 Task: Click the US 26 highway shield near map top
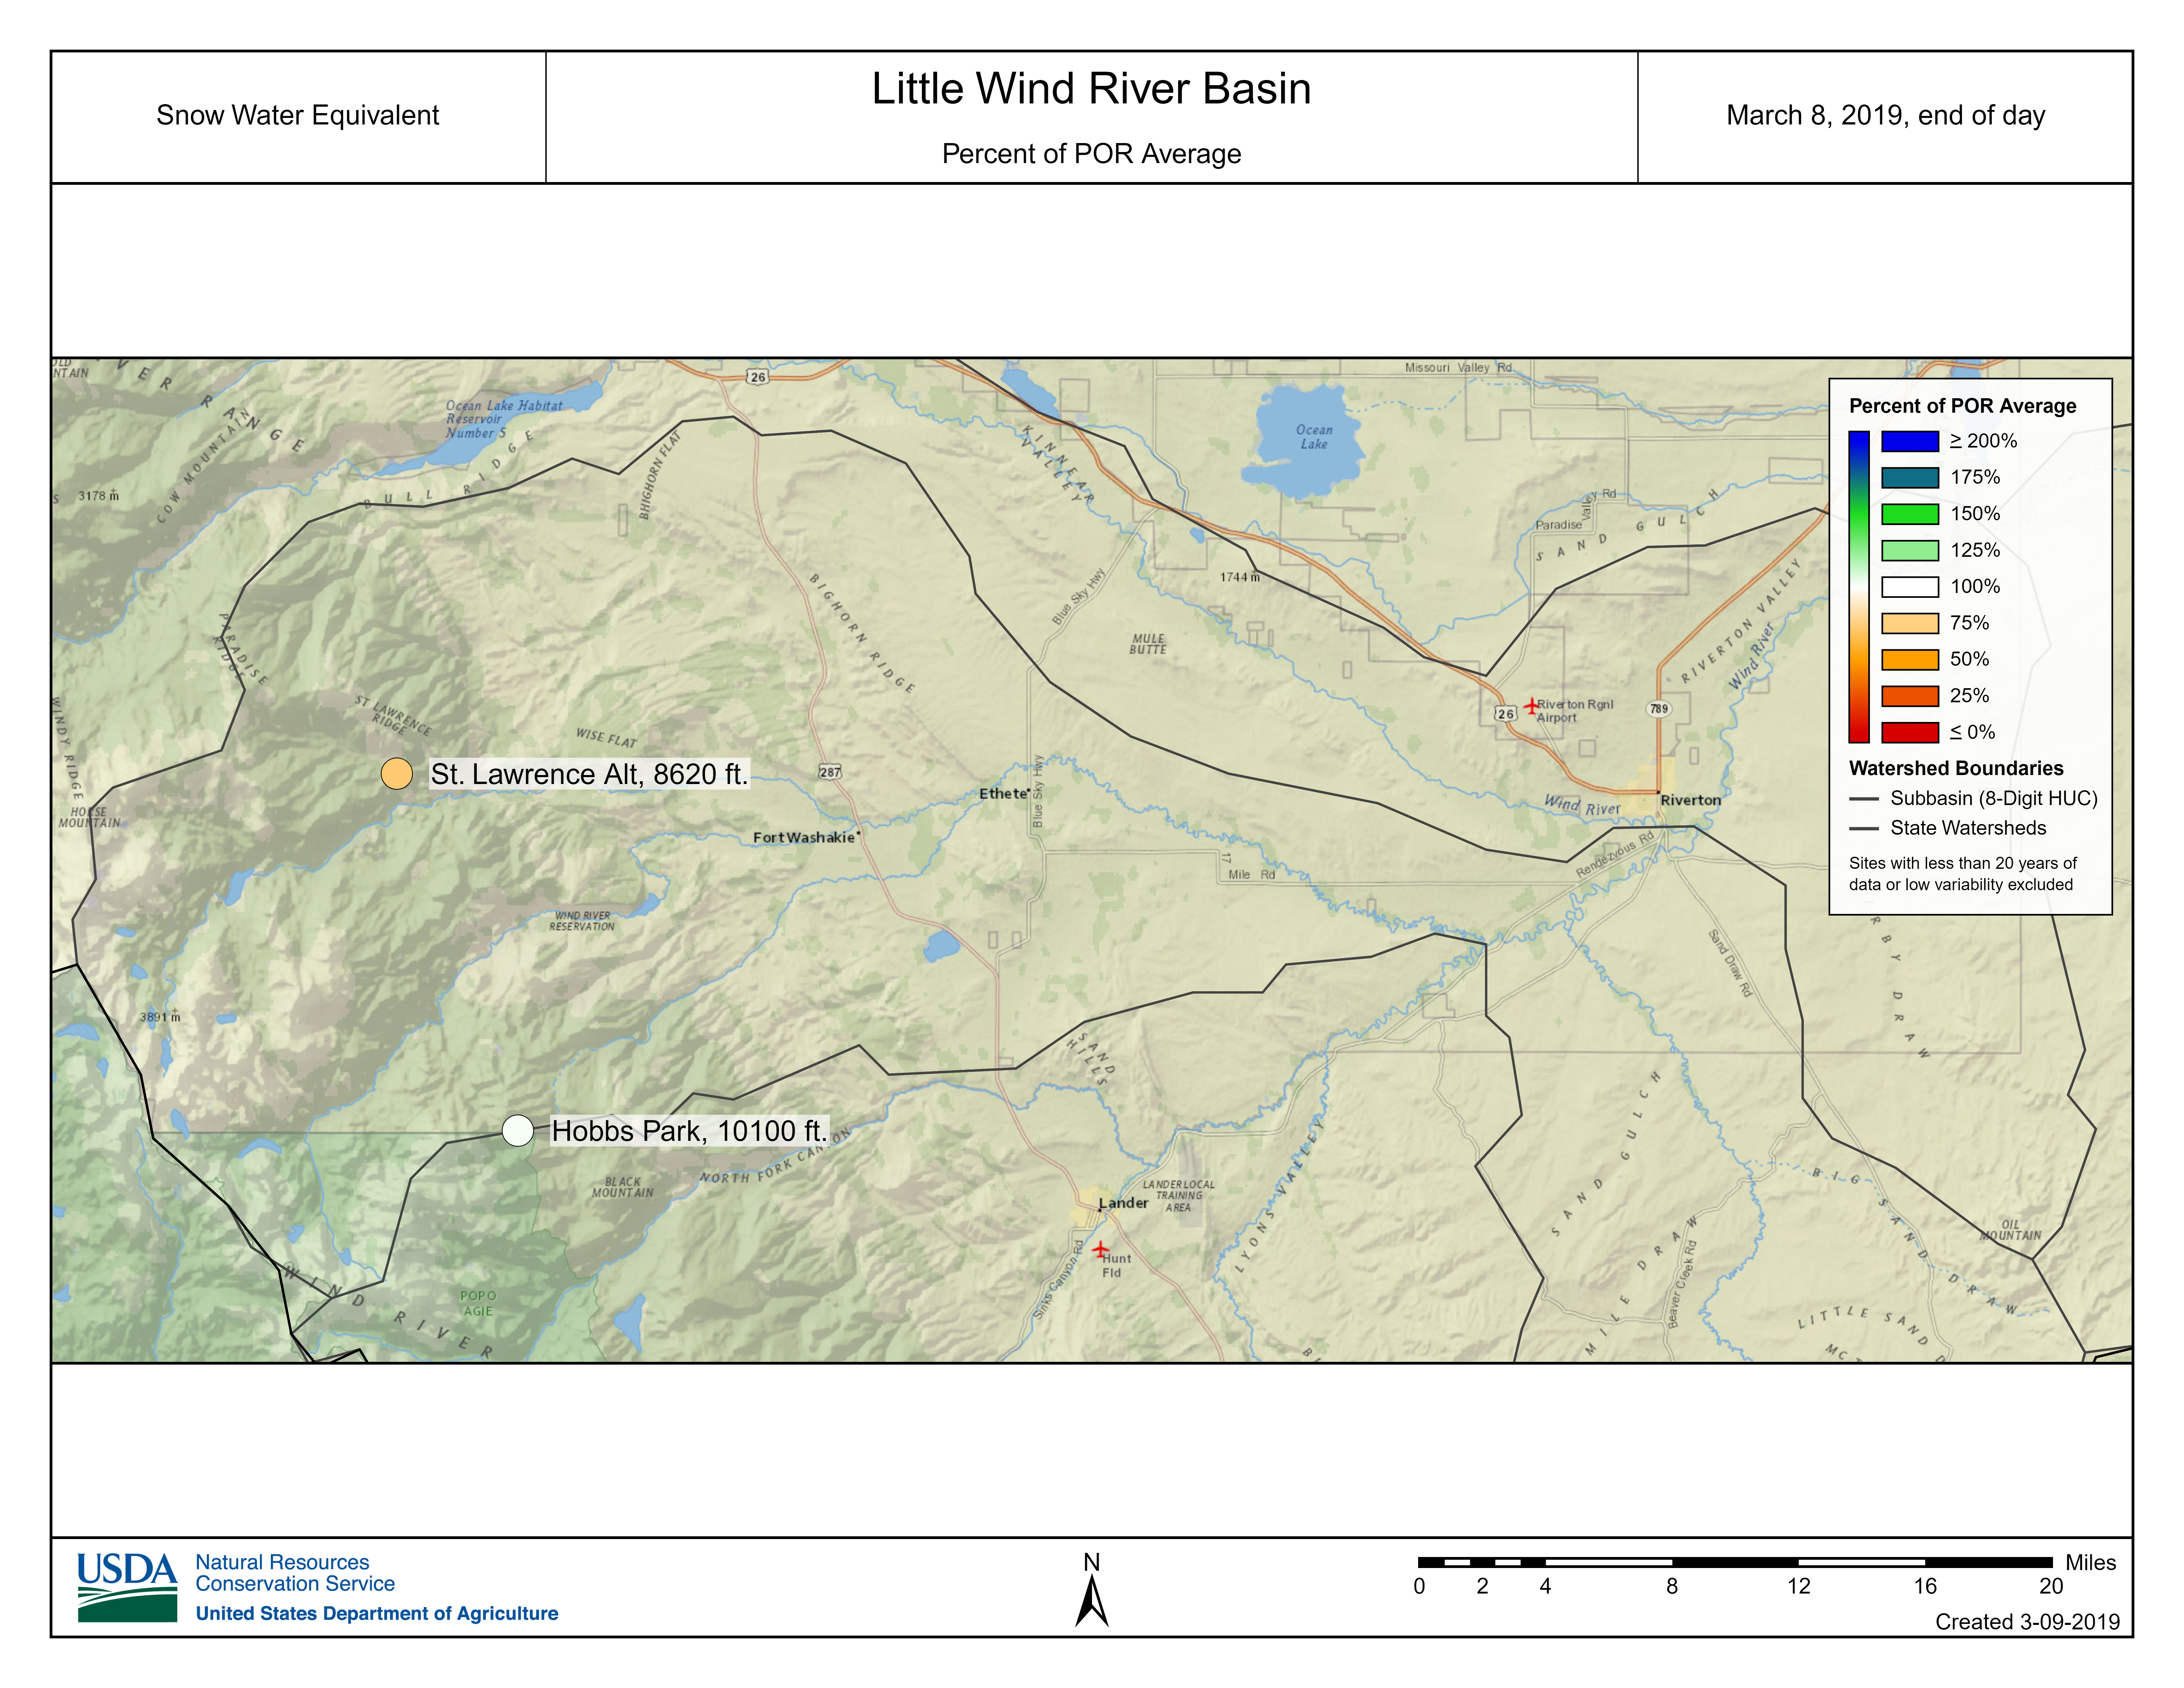(x=758, y=377)
